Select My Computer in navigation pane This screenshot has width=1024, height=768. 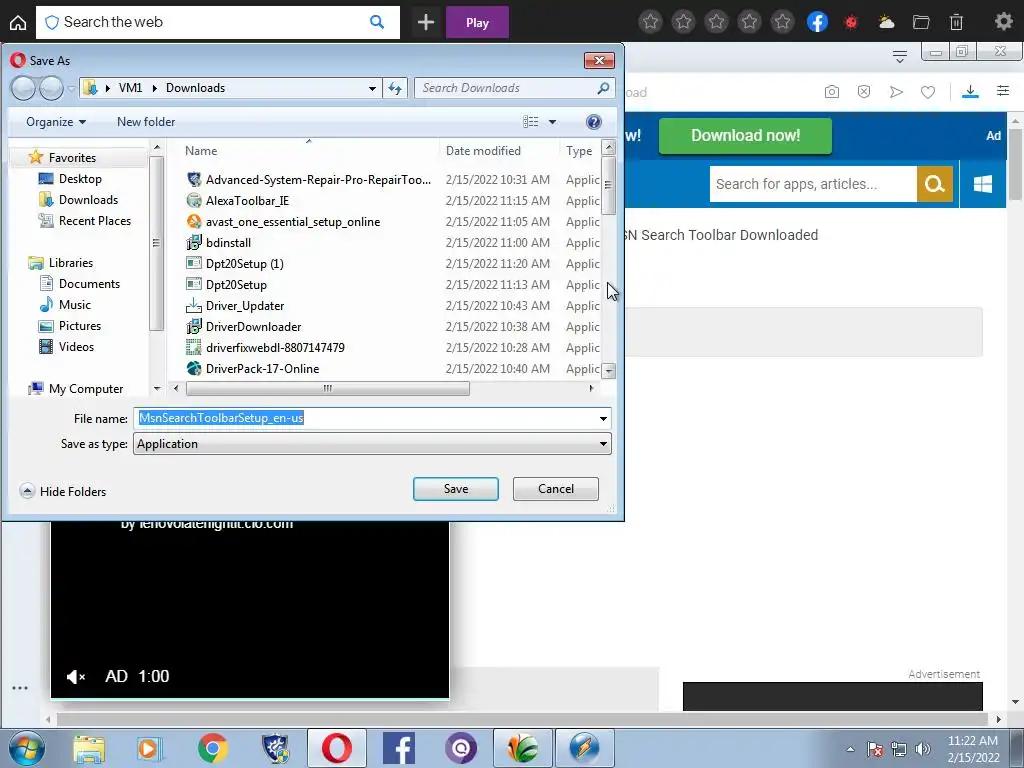coord(86,389)
